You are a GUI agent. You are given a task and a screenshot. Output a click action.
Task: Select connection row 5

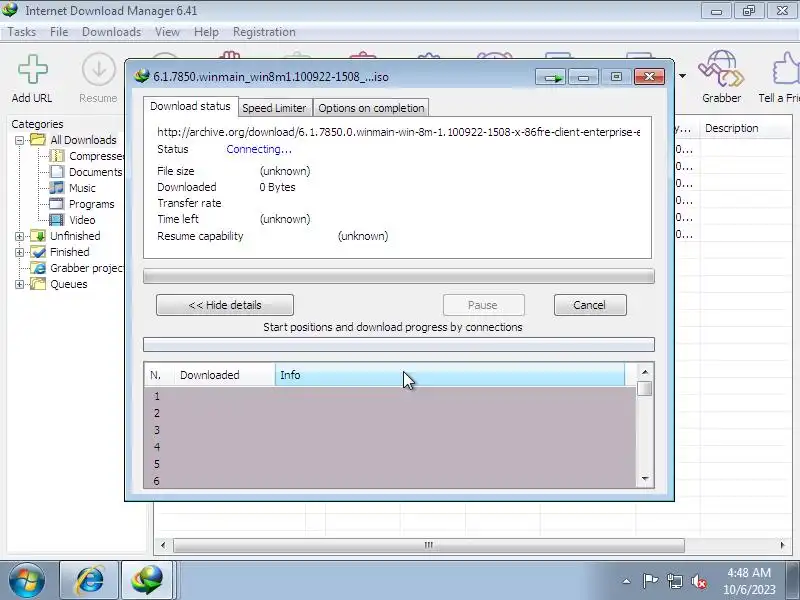(x=390, y=464)
